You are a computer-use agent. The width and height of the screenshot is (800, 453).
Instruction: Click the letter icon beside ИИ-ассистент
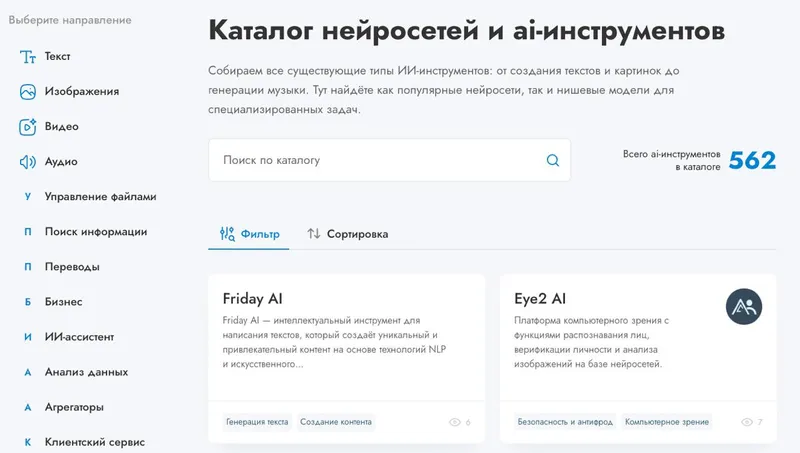(28, 337)
